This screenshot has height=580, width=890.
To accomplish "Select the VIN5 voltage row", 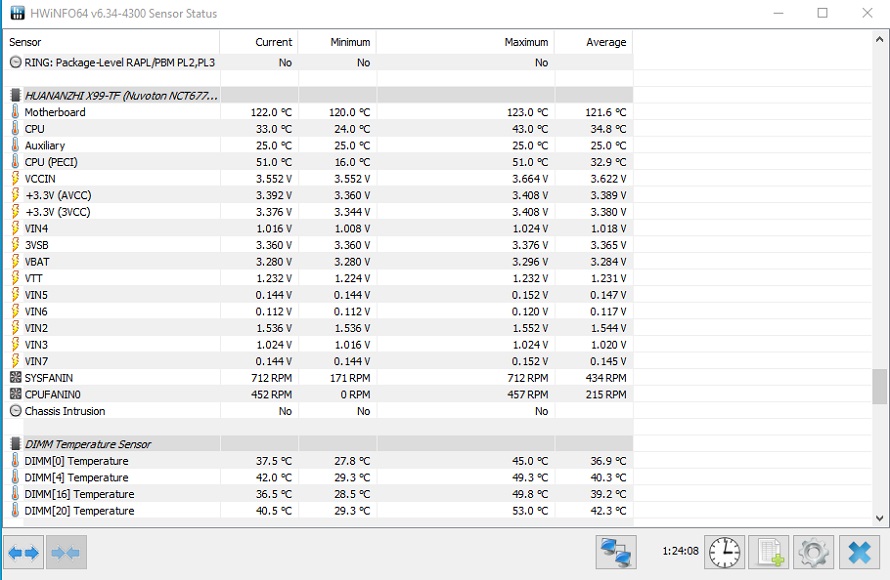I will pyautogui.click(x=318, y=295).
